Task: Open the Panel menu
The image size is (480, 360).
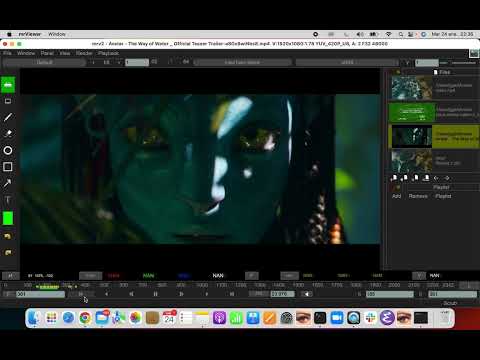Action: coord(47,53)
